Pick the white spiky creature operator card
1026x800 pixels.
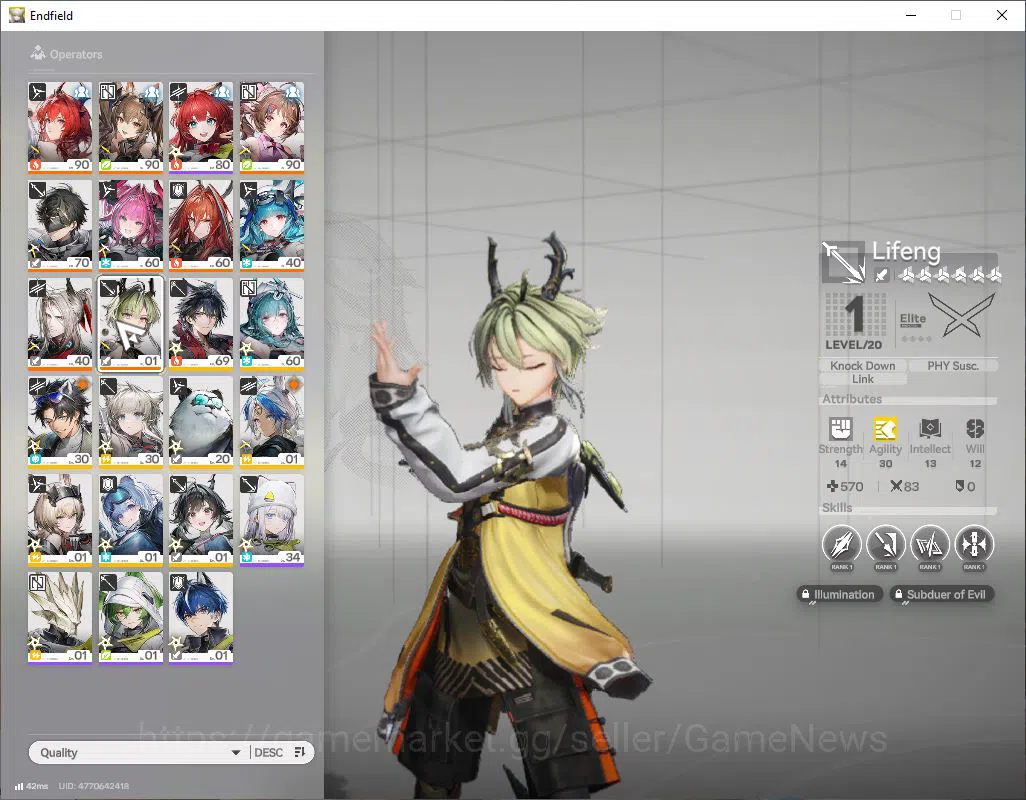pos(60,617)
